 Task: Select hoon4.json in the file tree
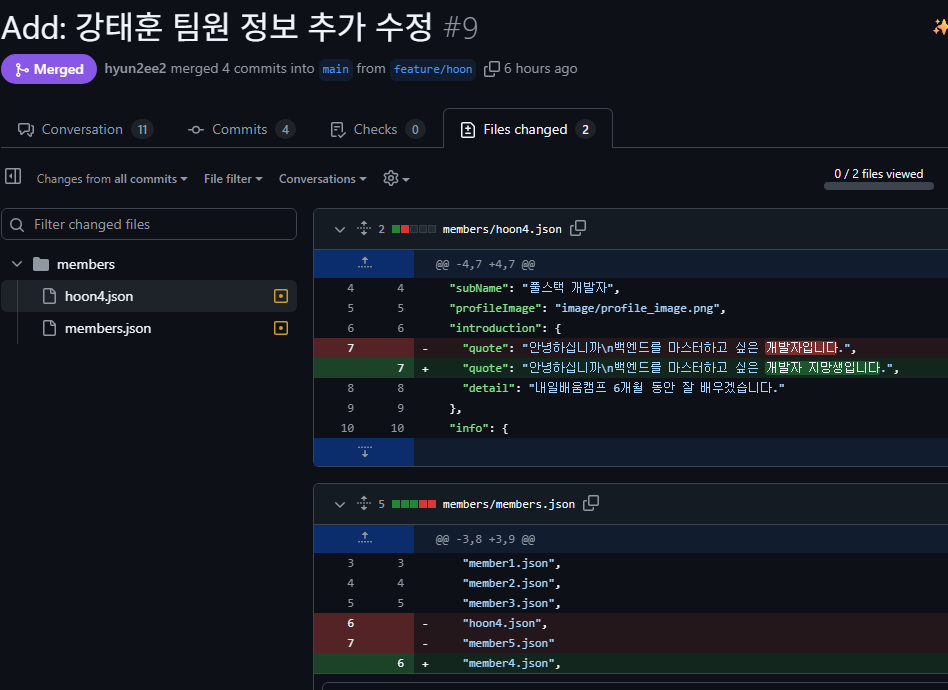point(149,296)
